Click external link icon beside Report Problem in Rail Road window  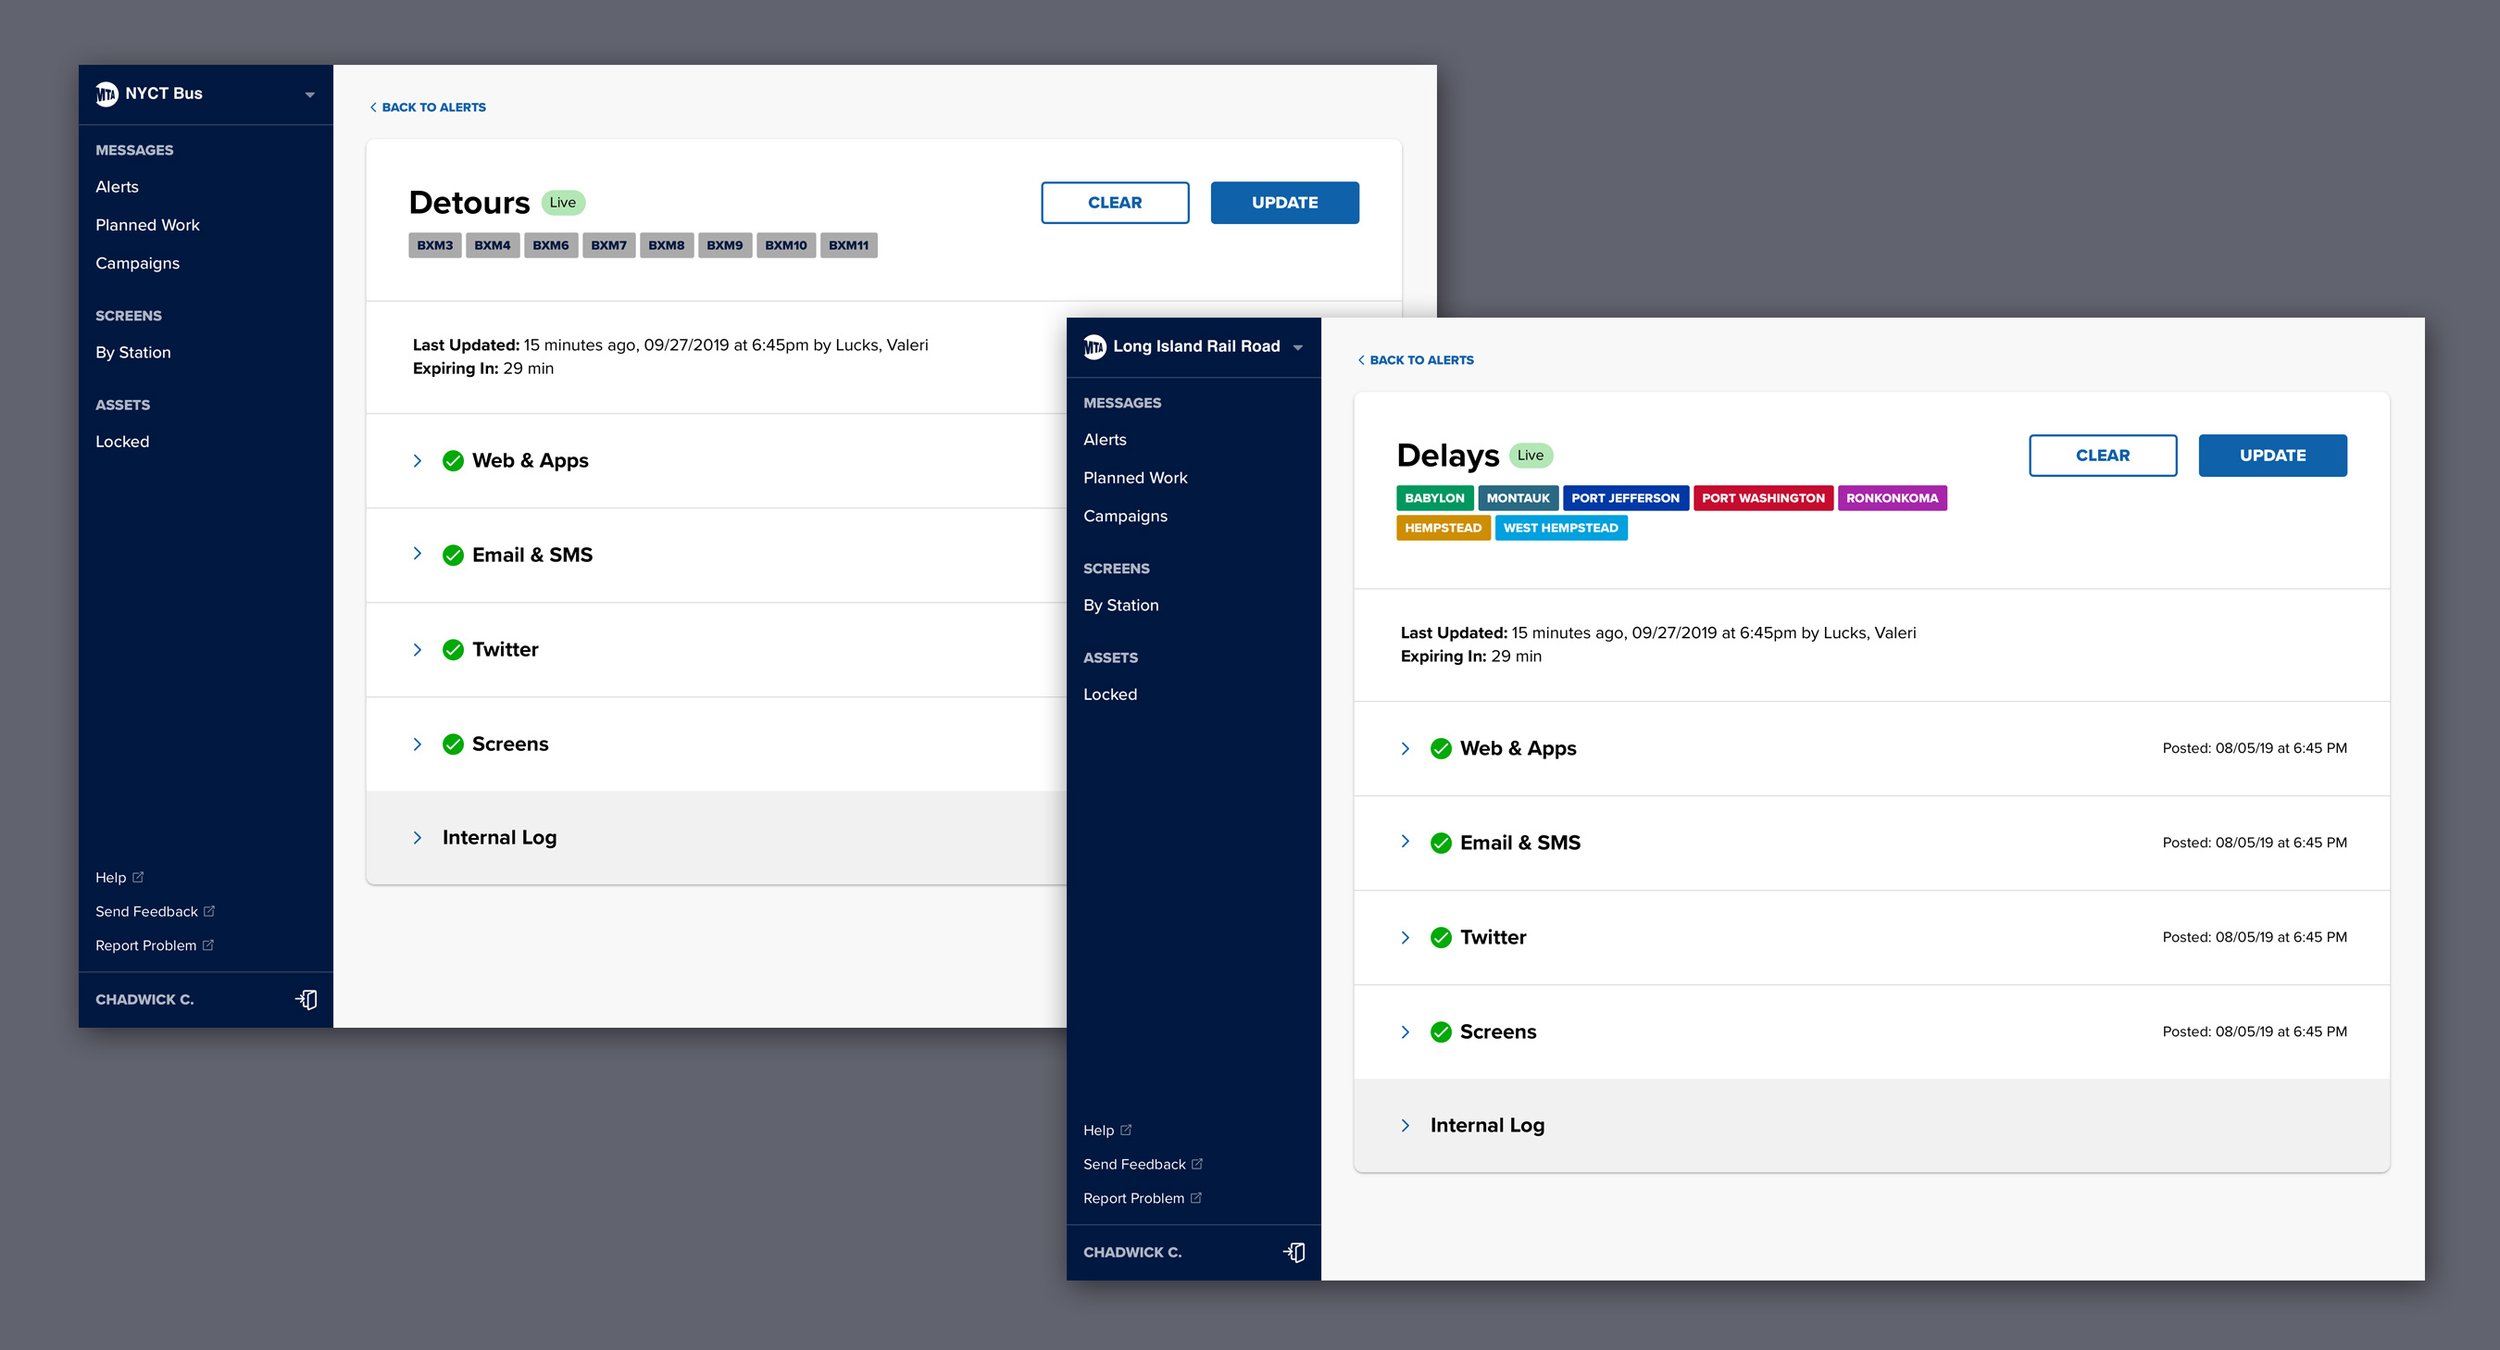[x=1196, y=1198]
